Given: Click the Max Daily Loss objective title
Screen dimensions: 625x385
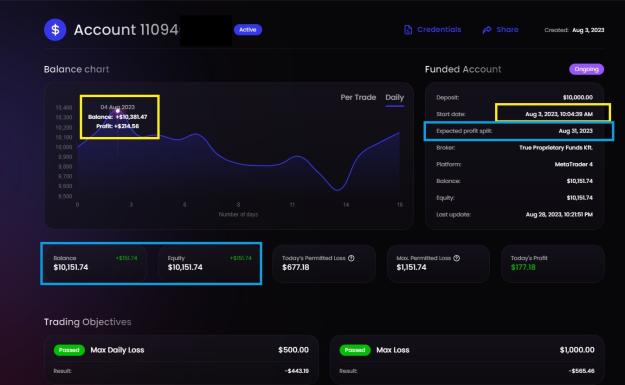Looking at the screenshot, I should 117,350.
